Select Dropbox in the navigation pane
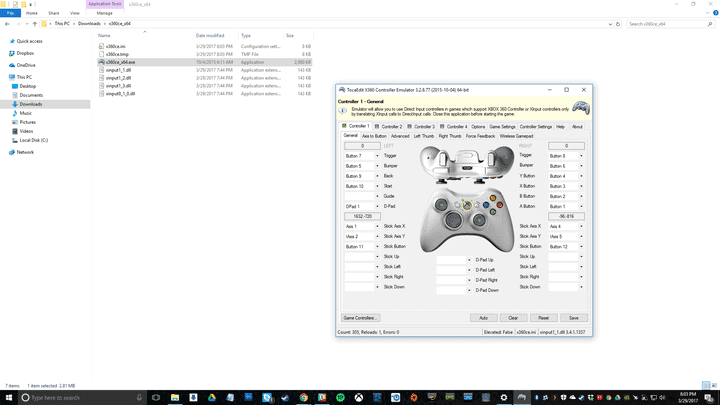This screenshot has height=405, width=720. (x=25, y=53)
